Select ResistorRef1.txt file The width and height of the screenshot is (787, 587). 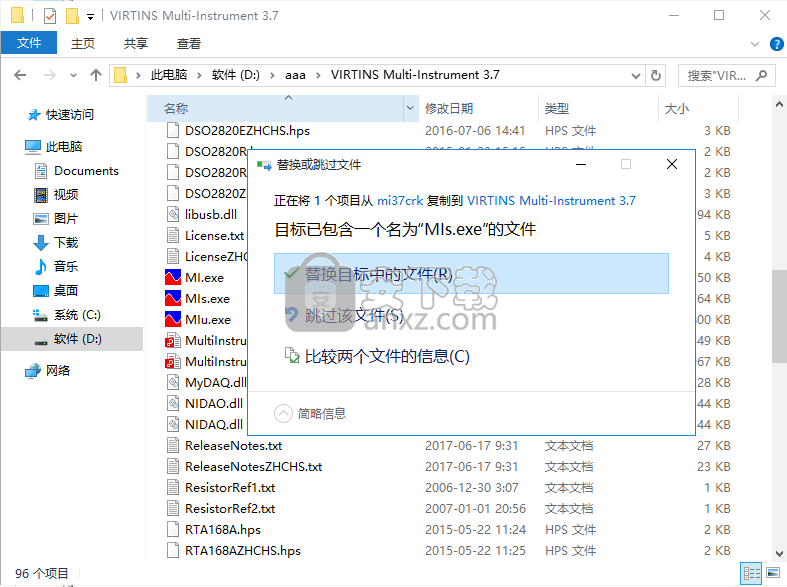(230, 488)
